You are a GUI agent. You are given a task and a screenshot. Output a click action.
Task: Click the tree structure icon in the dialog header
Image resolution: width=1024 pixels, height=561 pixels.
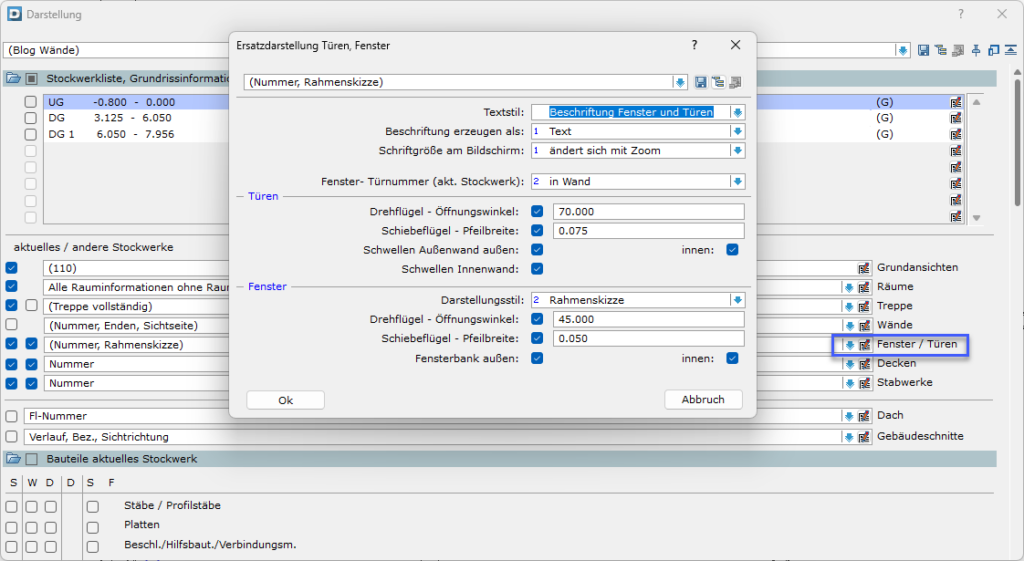[718, 82]
